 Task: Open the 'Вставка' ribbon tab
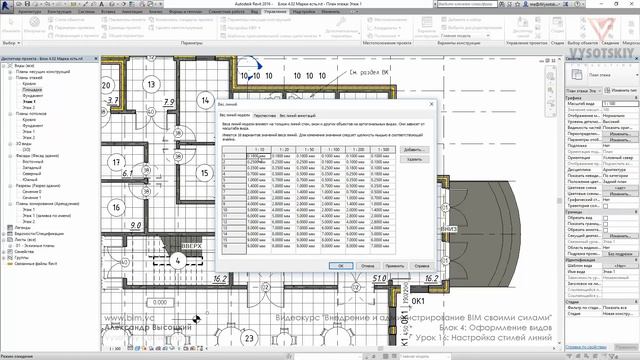tap(108, 12)
